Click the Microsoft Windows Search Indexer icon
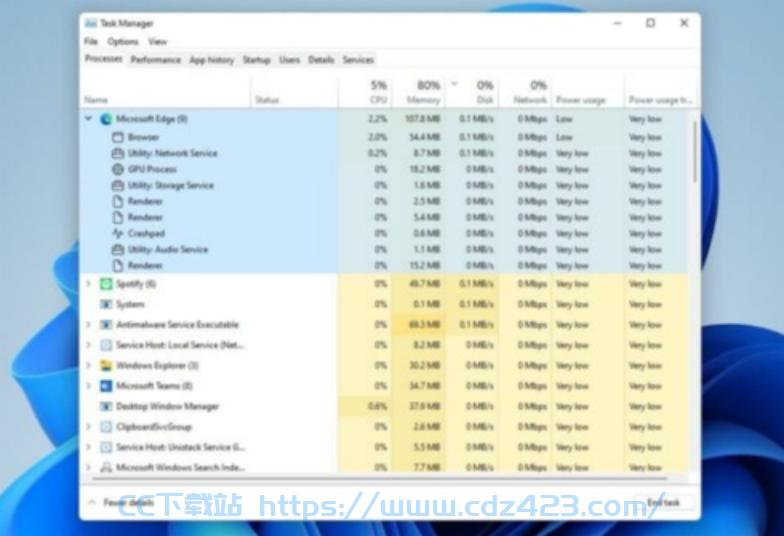784x536 pixels. coord(106,467)
